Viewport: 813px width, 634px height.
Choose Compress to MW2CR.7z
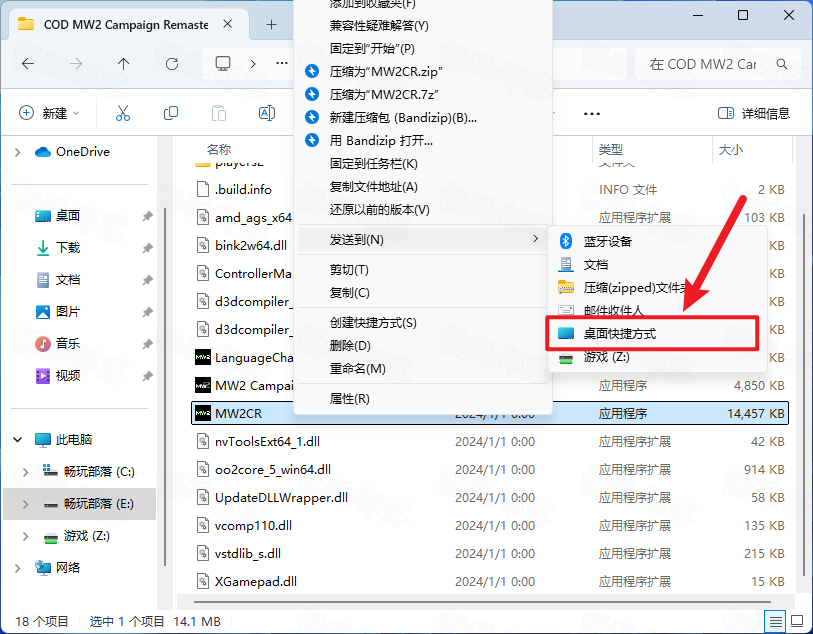[384, 94]
